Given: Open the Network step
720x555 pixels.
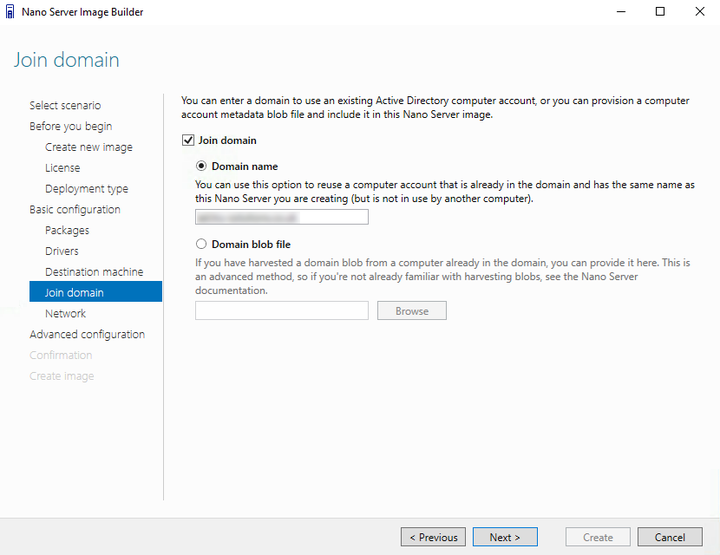Looking at the screenshot, I should click(x=65, y=314).
